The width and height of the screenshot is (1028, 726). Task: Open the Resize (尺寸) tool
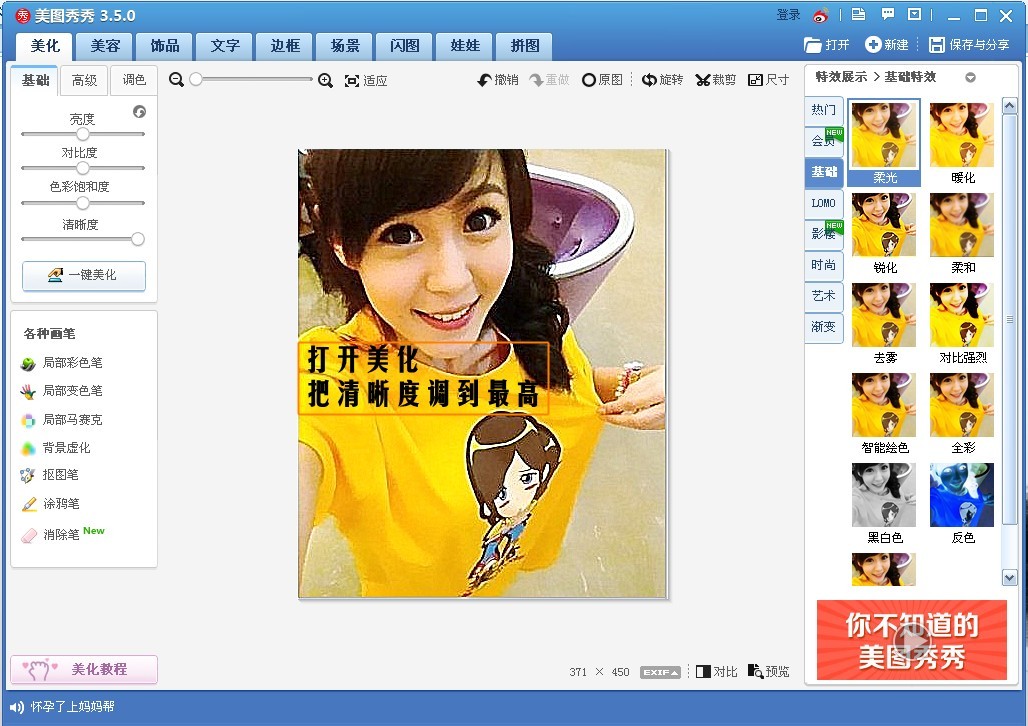pos(768,80)
